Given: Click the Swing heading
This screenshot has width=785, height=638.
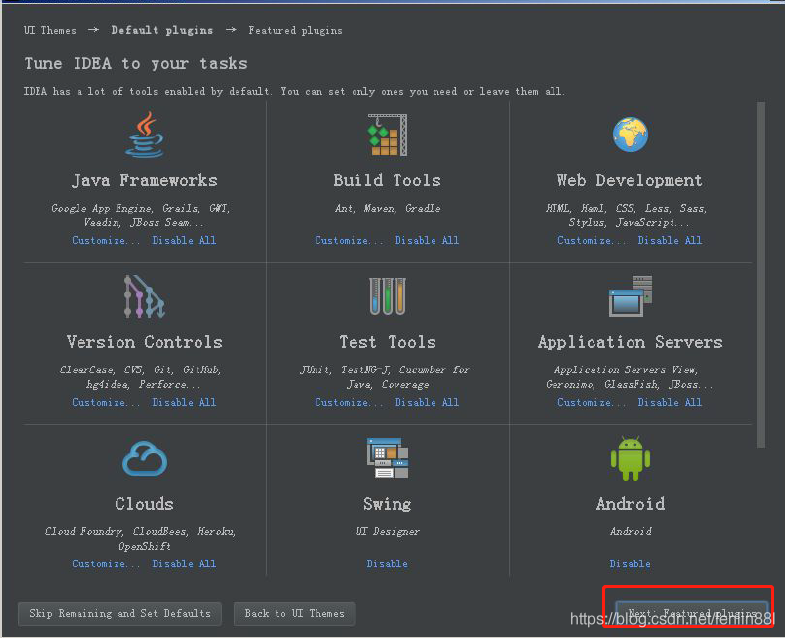Looking at the screenshot, I should click(387, 504).
